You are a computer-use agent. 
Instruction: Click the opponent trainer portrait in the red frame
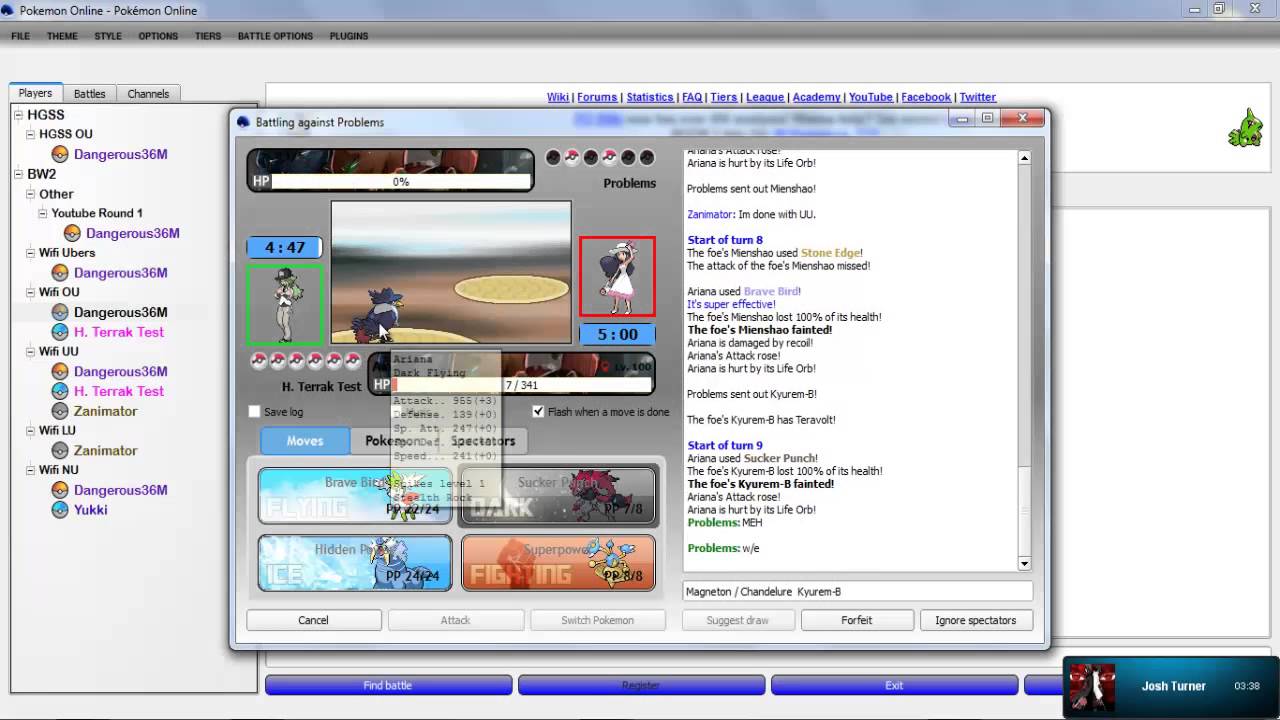coord(617,276)
